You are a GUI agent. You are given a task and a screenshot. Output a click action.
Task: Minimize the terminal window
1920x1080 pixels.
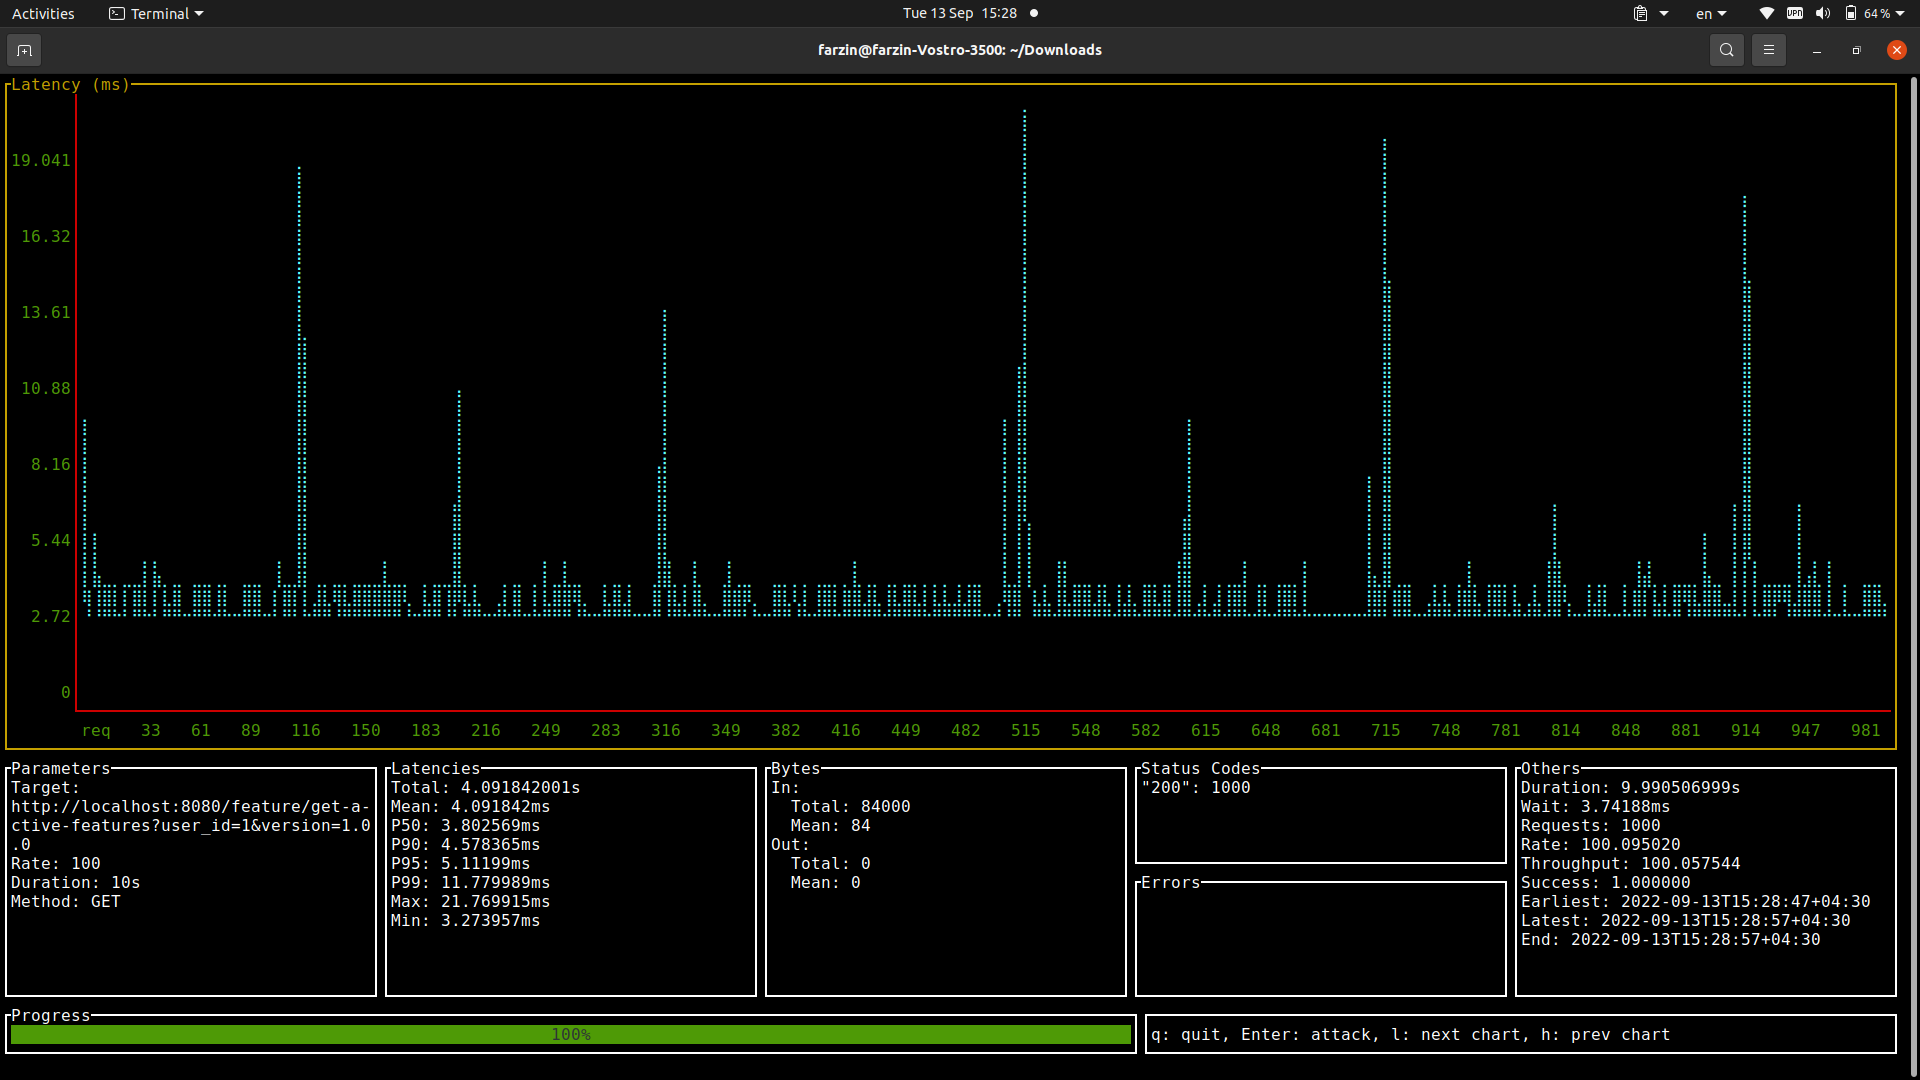pos(1816,50)
